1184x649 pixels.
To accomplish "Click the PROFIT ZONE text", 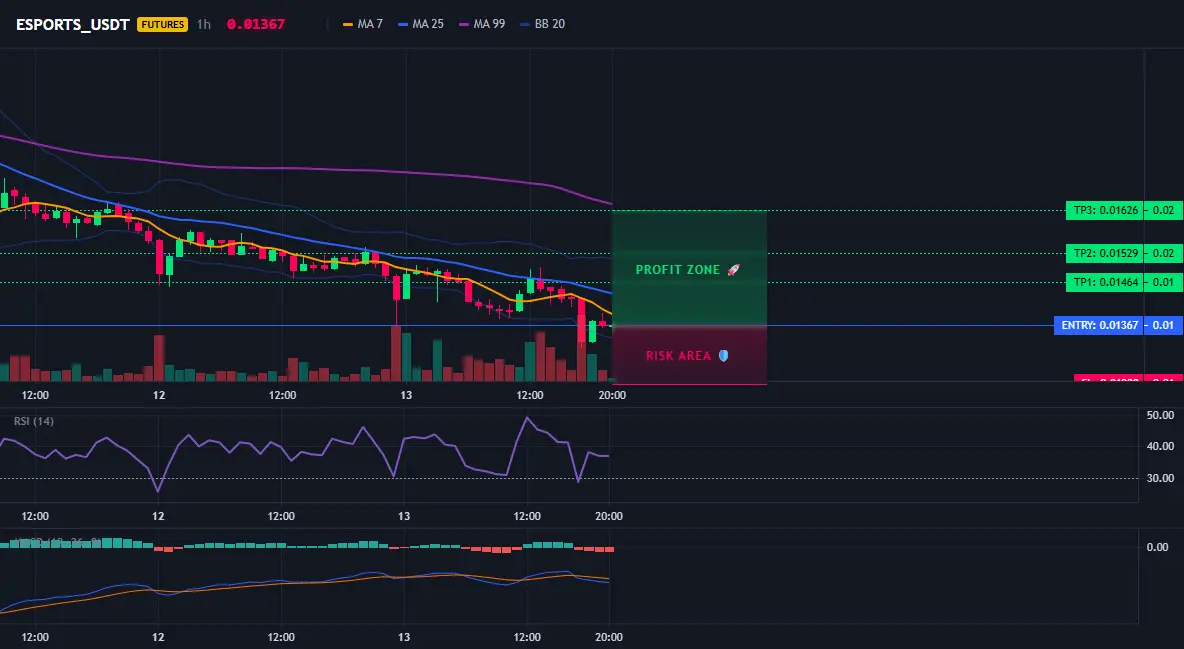I will (678, 270).
